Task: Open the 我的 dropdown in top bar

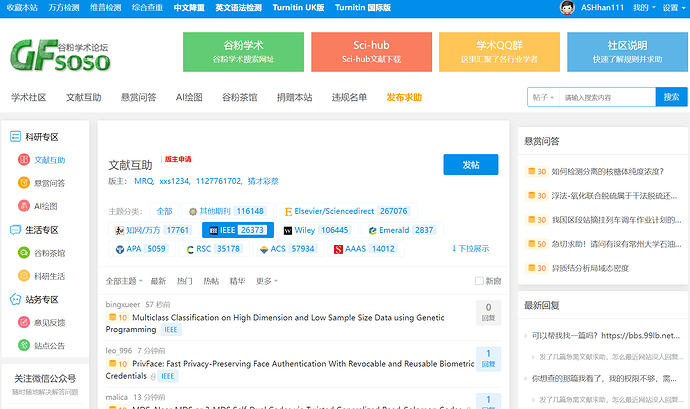Action: (644, 7)
